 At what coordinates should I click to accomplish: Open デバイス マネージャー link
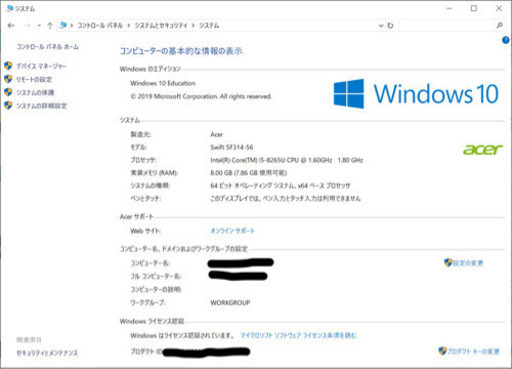click(x=41, y=66)
